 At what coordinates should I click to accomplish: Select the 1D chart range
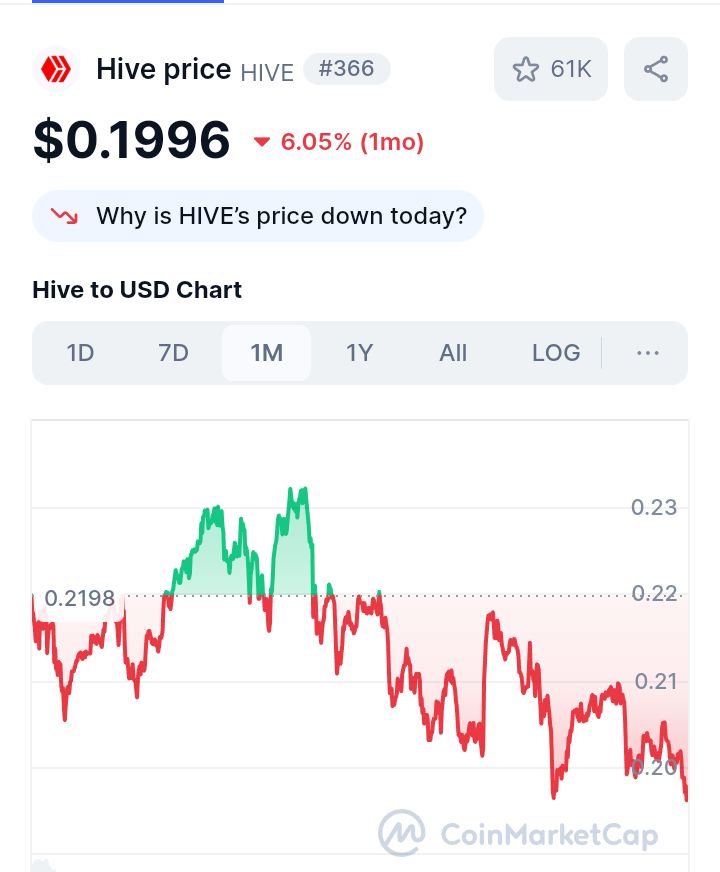click(80, 353)
